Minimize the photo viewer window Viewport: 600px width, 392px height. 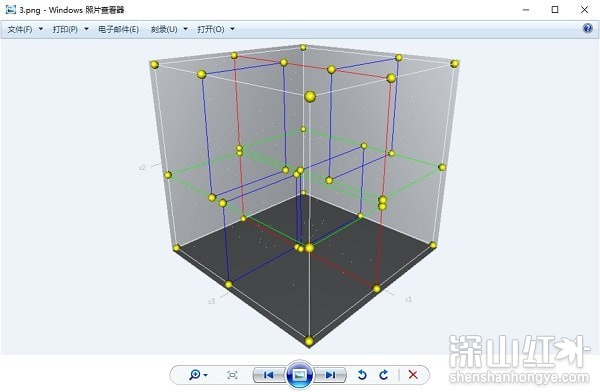pos(526,10)
